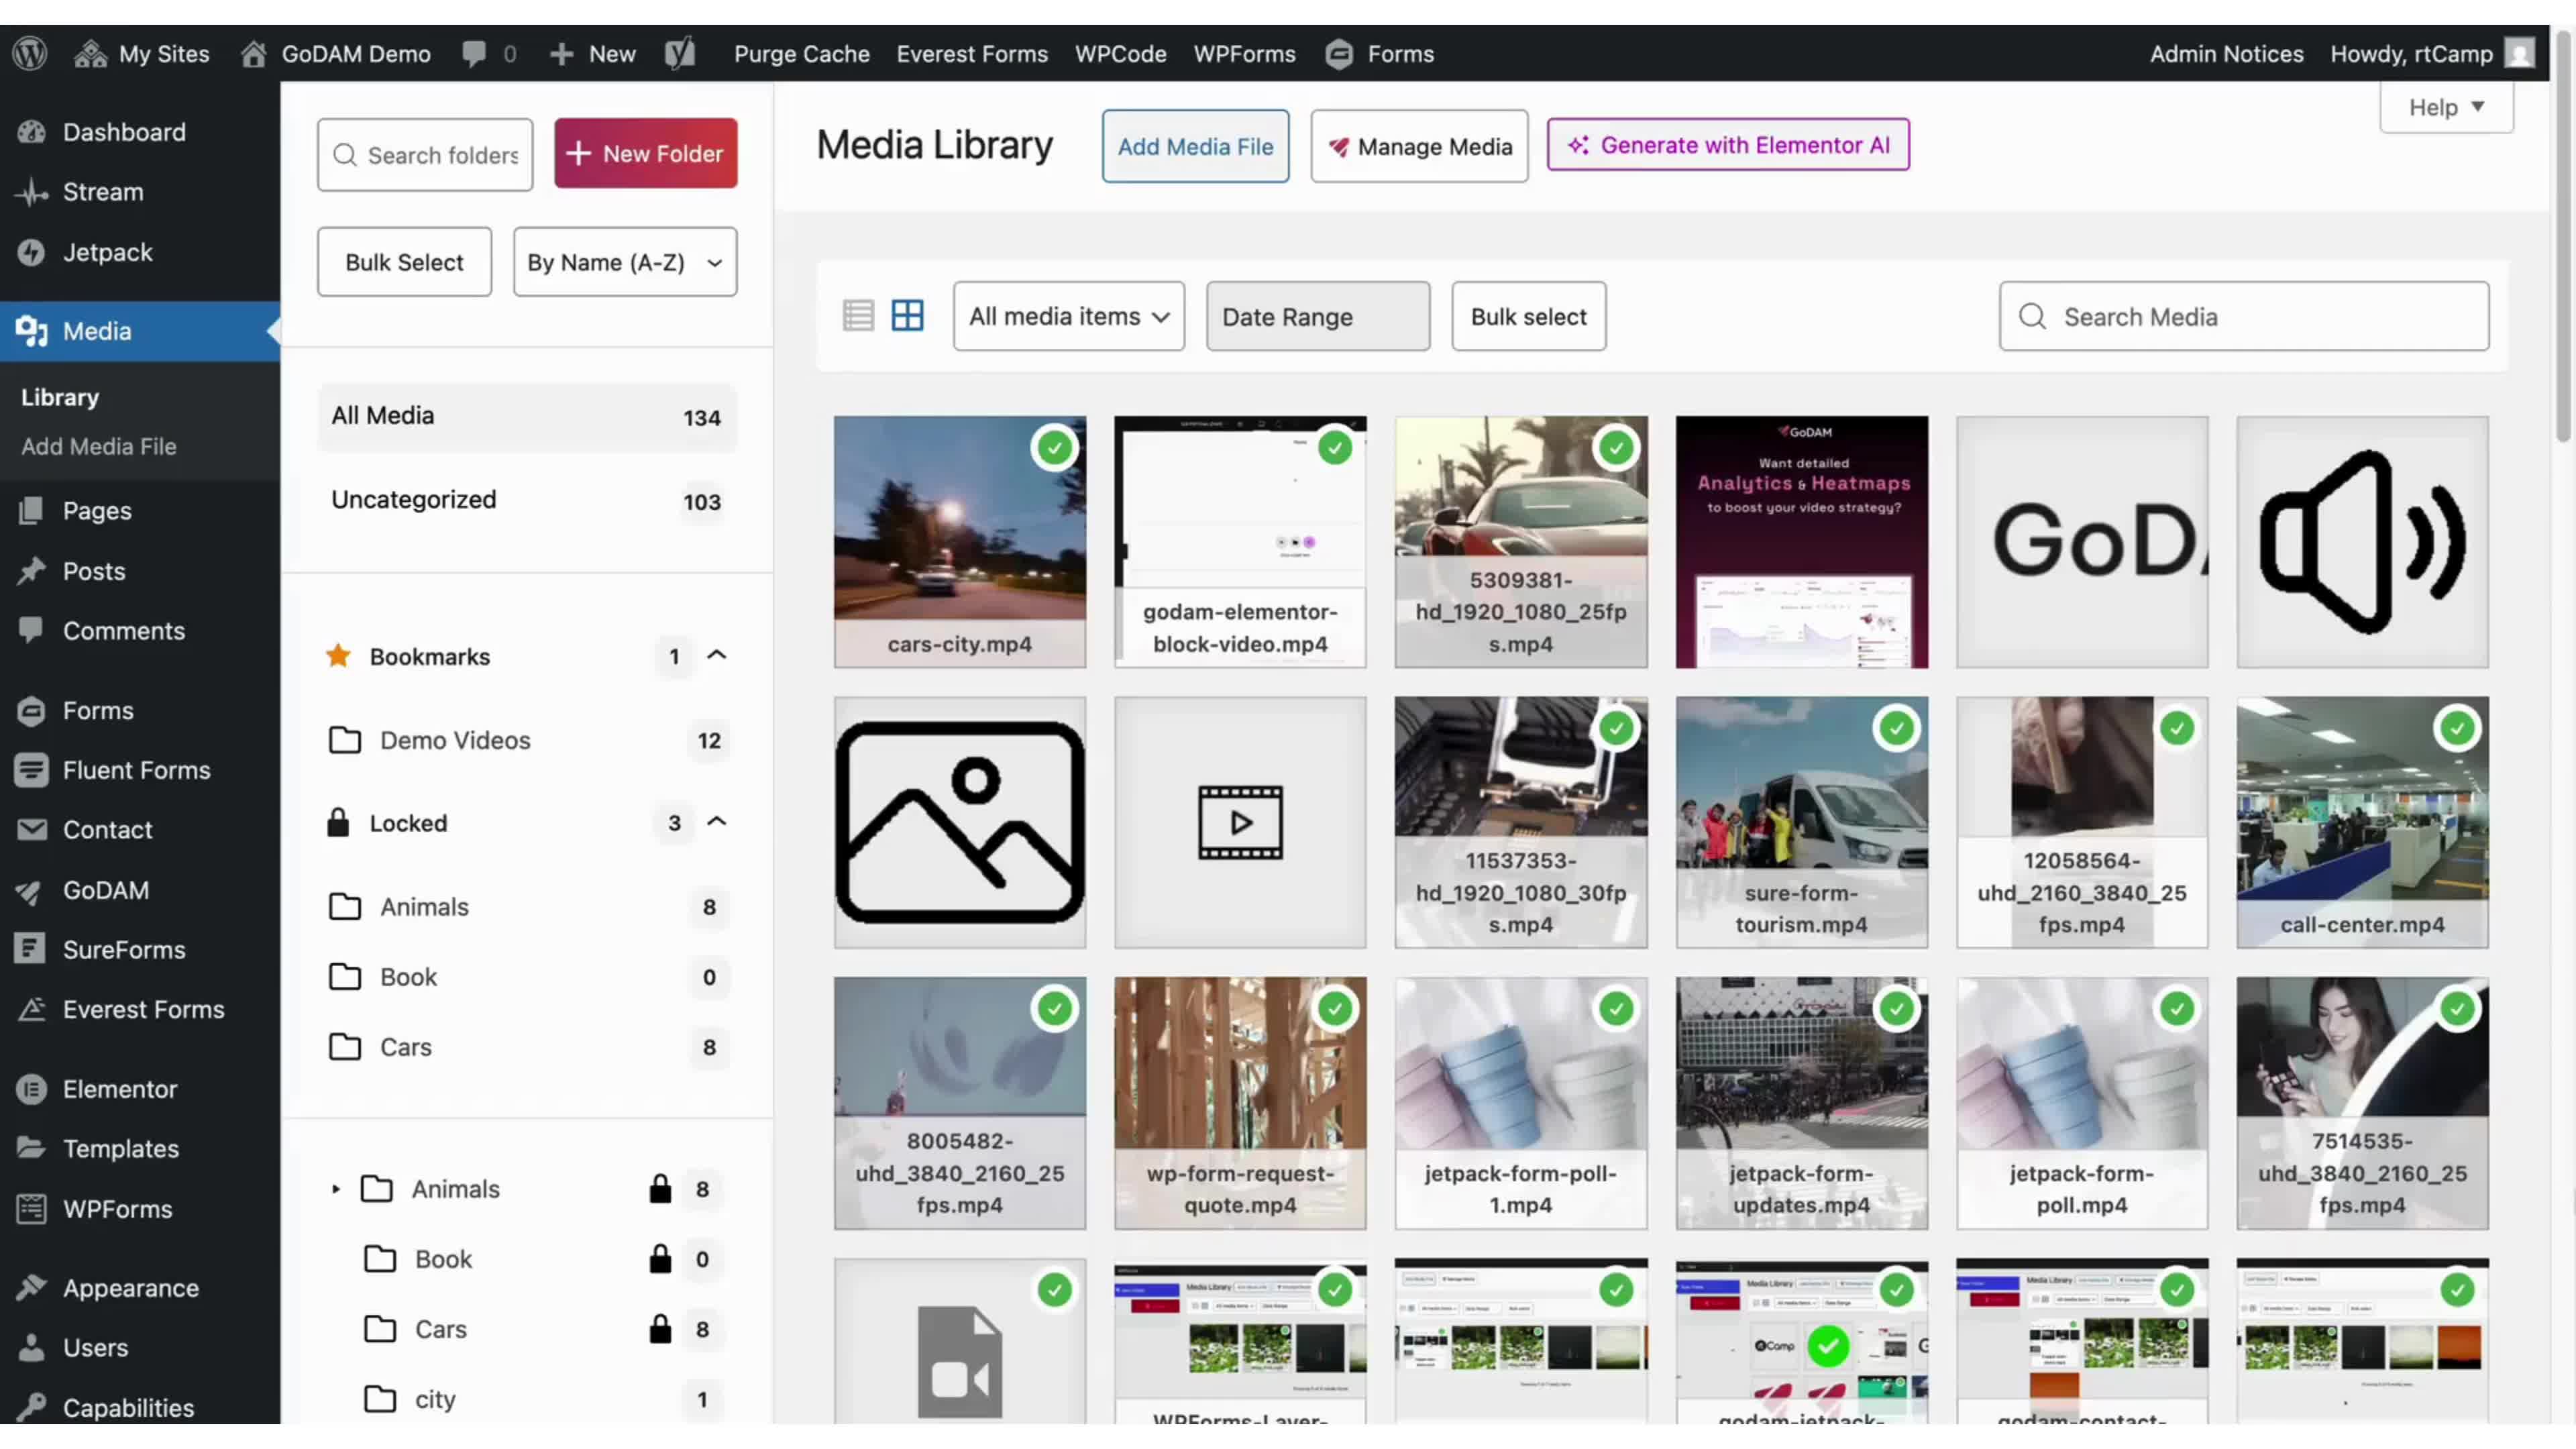This screenshot has height=1449, width=2576.
Task: Open comments bubble in admin bar
Action: 475,54
